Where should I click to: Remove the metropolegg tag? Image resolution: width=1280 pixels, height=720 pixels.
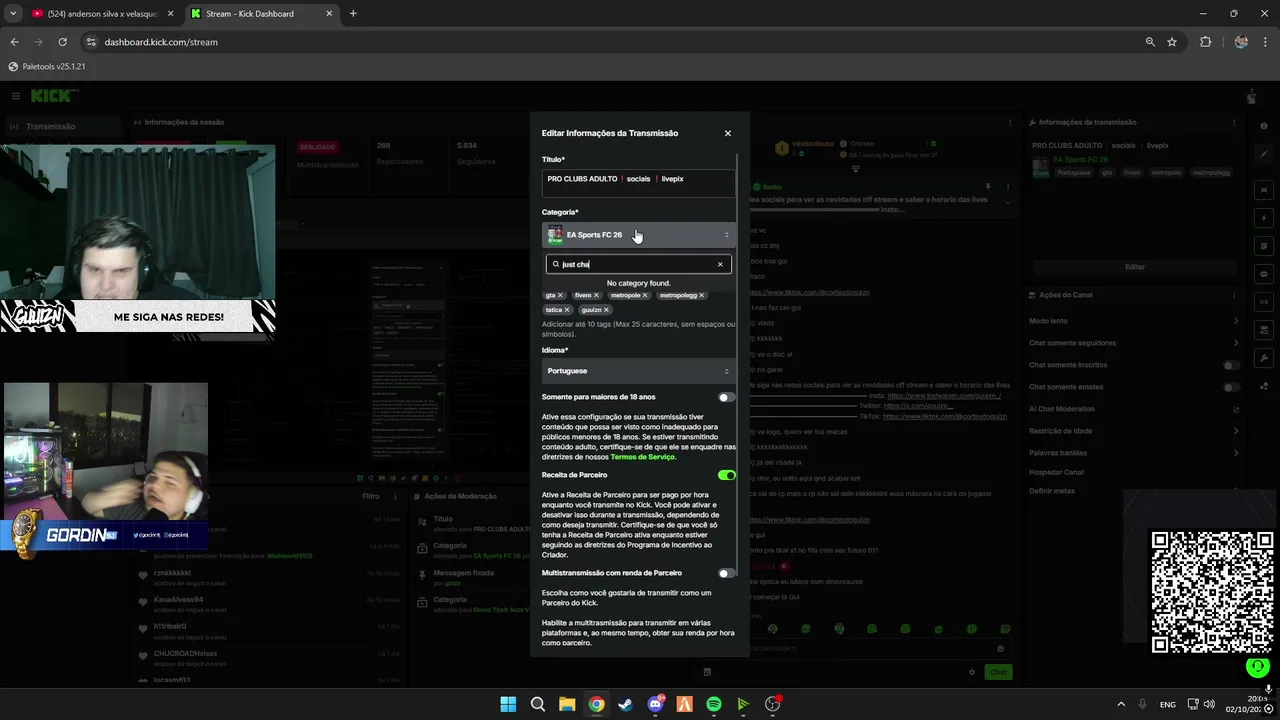tap(702, 295)
